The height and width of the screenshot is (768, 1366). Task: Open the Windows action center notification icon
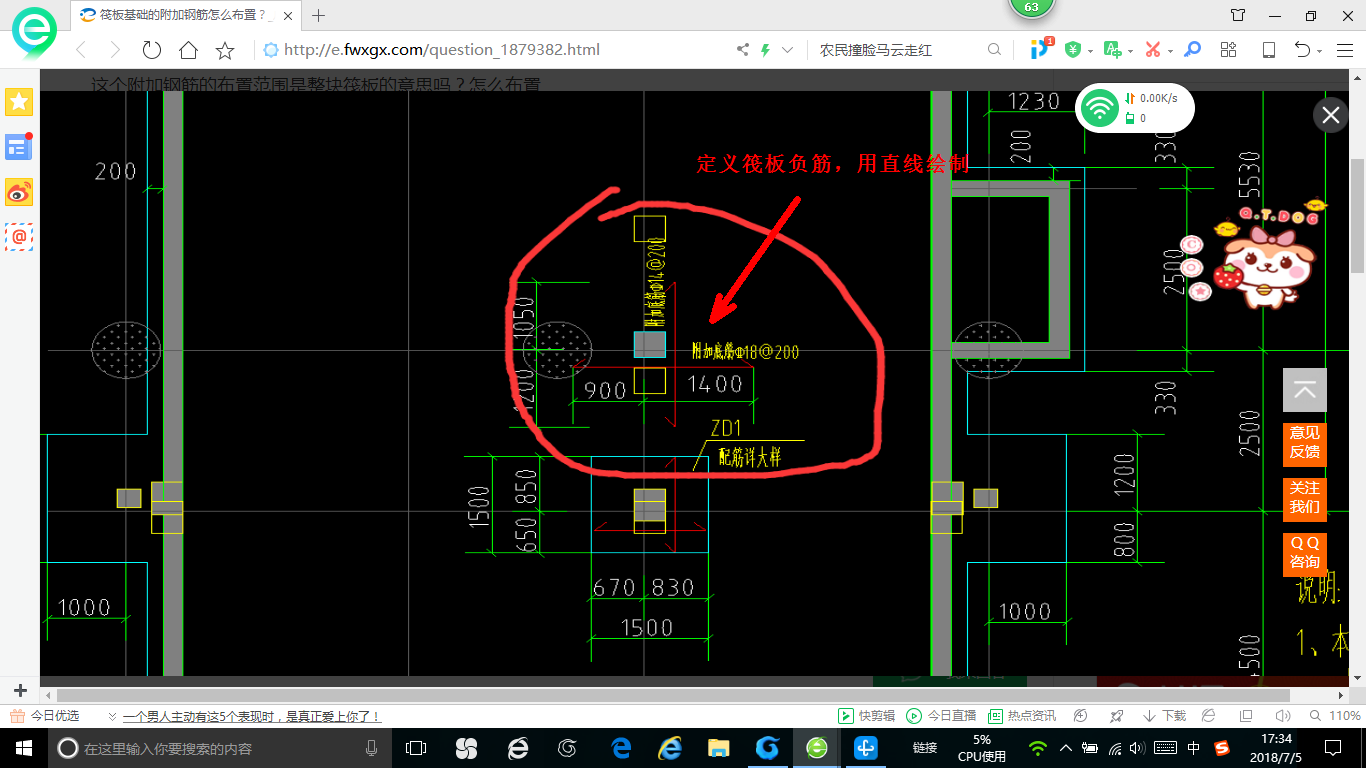[x=1333, y=748]
